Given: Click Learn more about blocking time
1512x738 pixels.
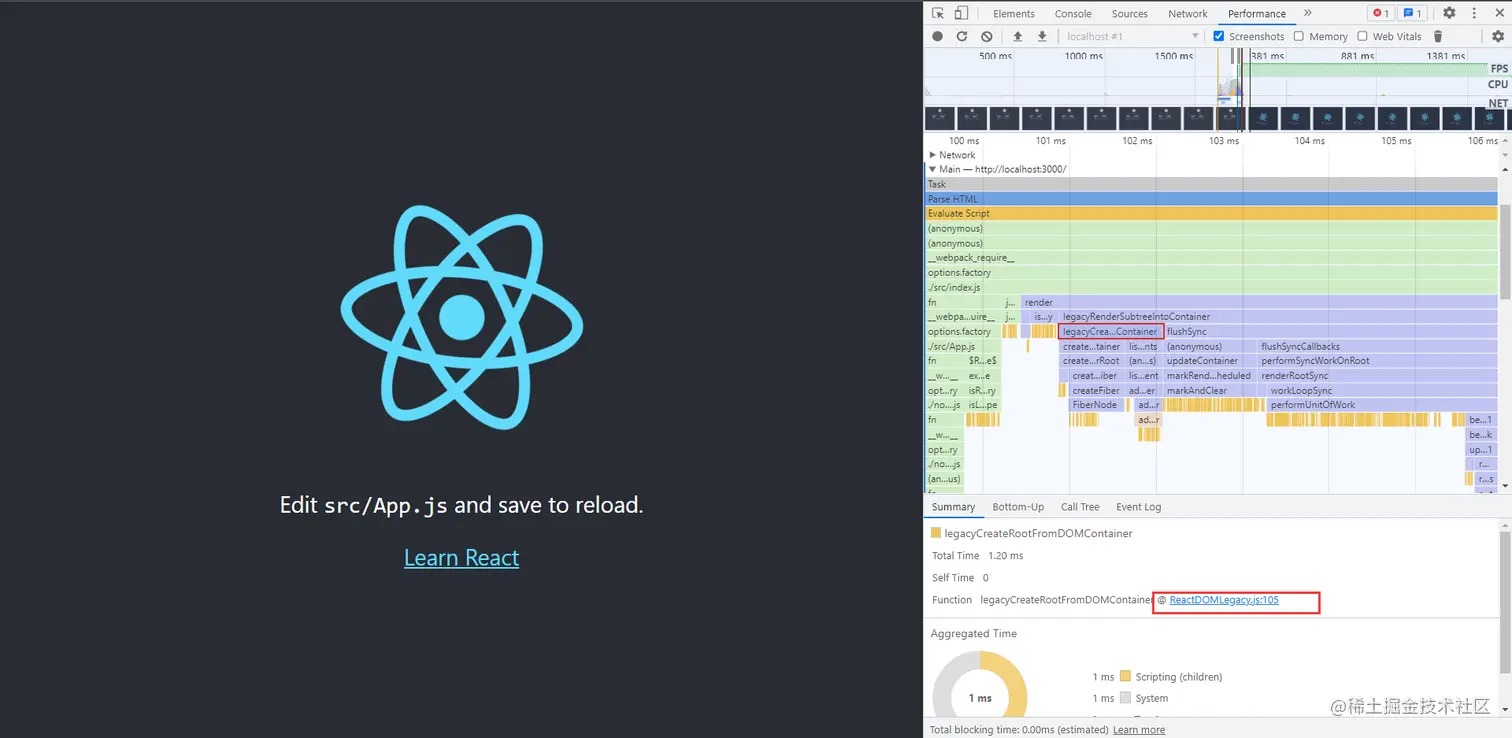Looking at the screenshot, I should [1139, 730].
